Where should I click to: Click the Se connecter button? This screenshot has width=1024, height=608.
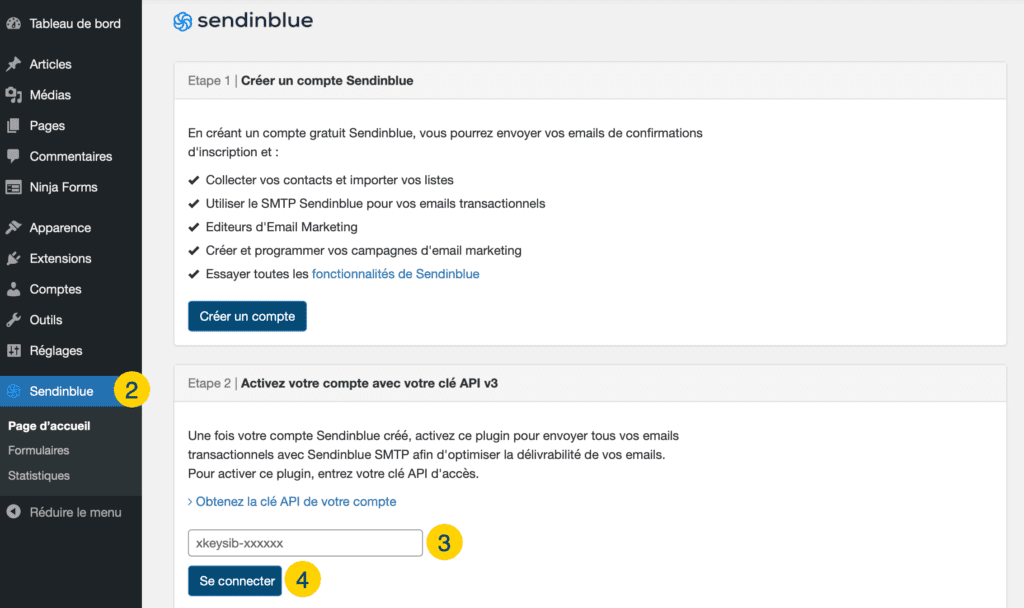[x=235, y=581]
